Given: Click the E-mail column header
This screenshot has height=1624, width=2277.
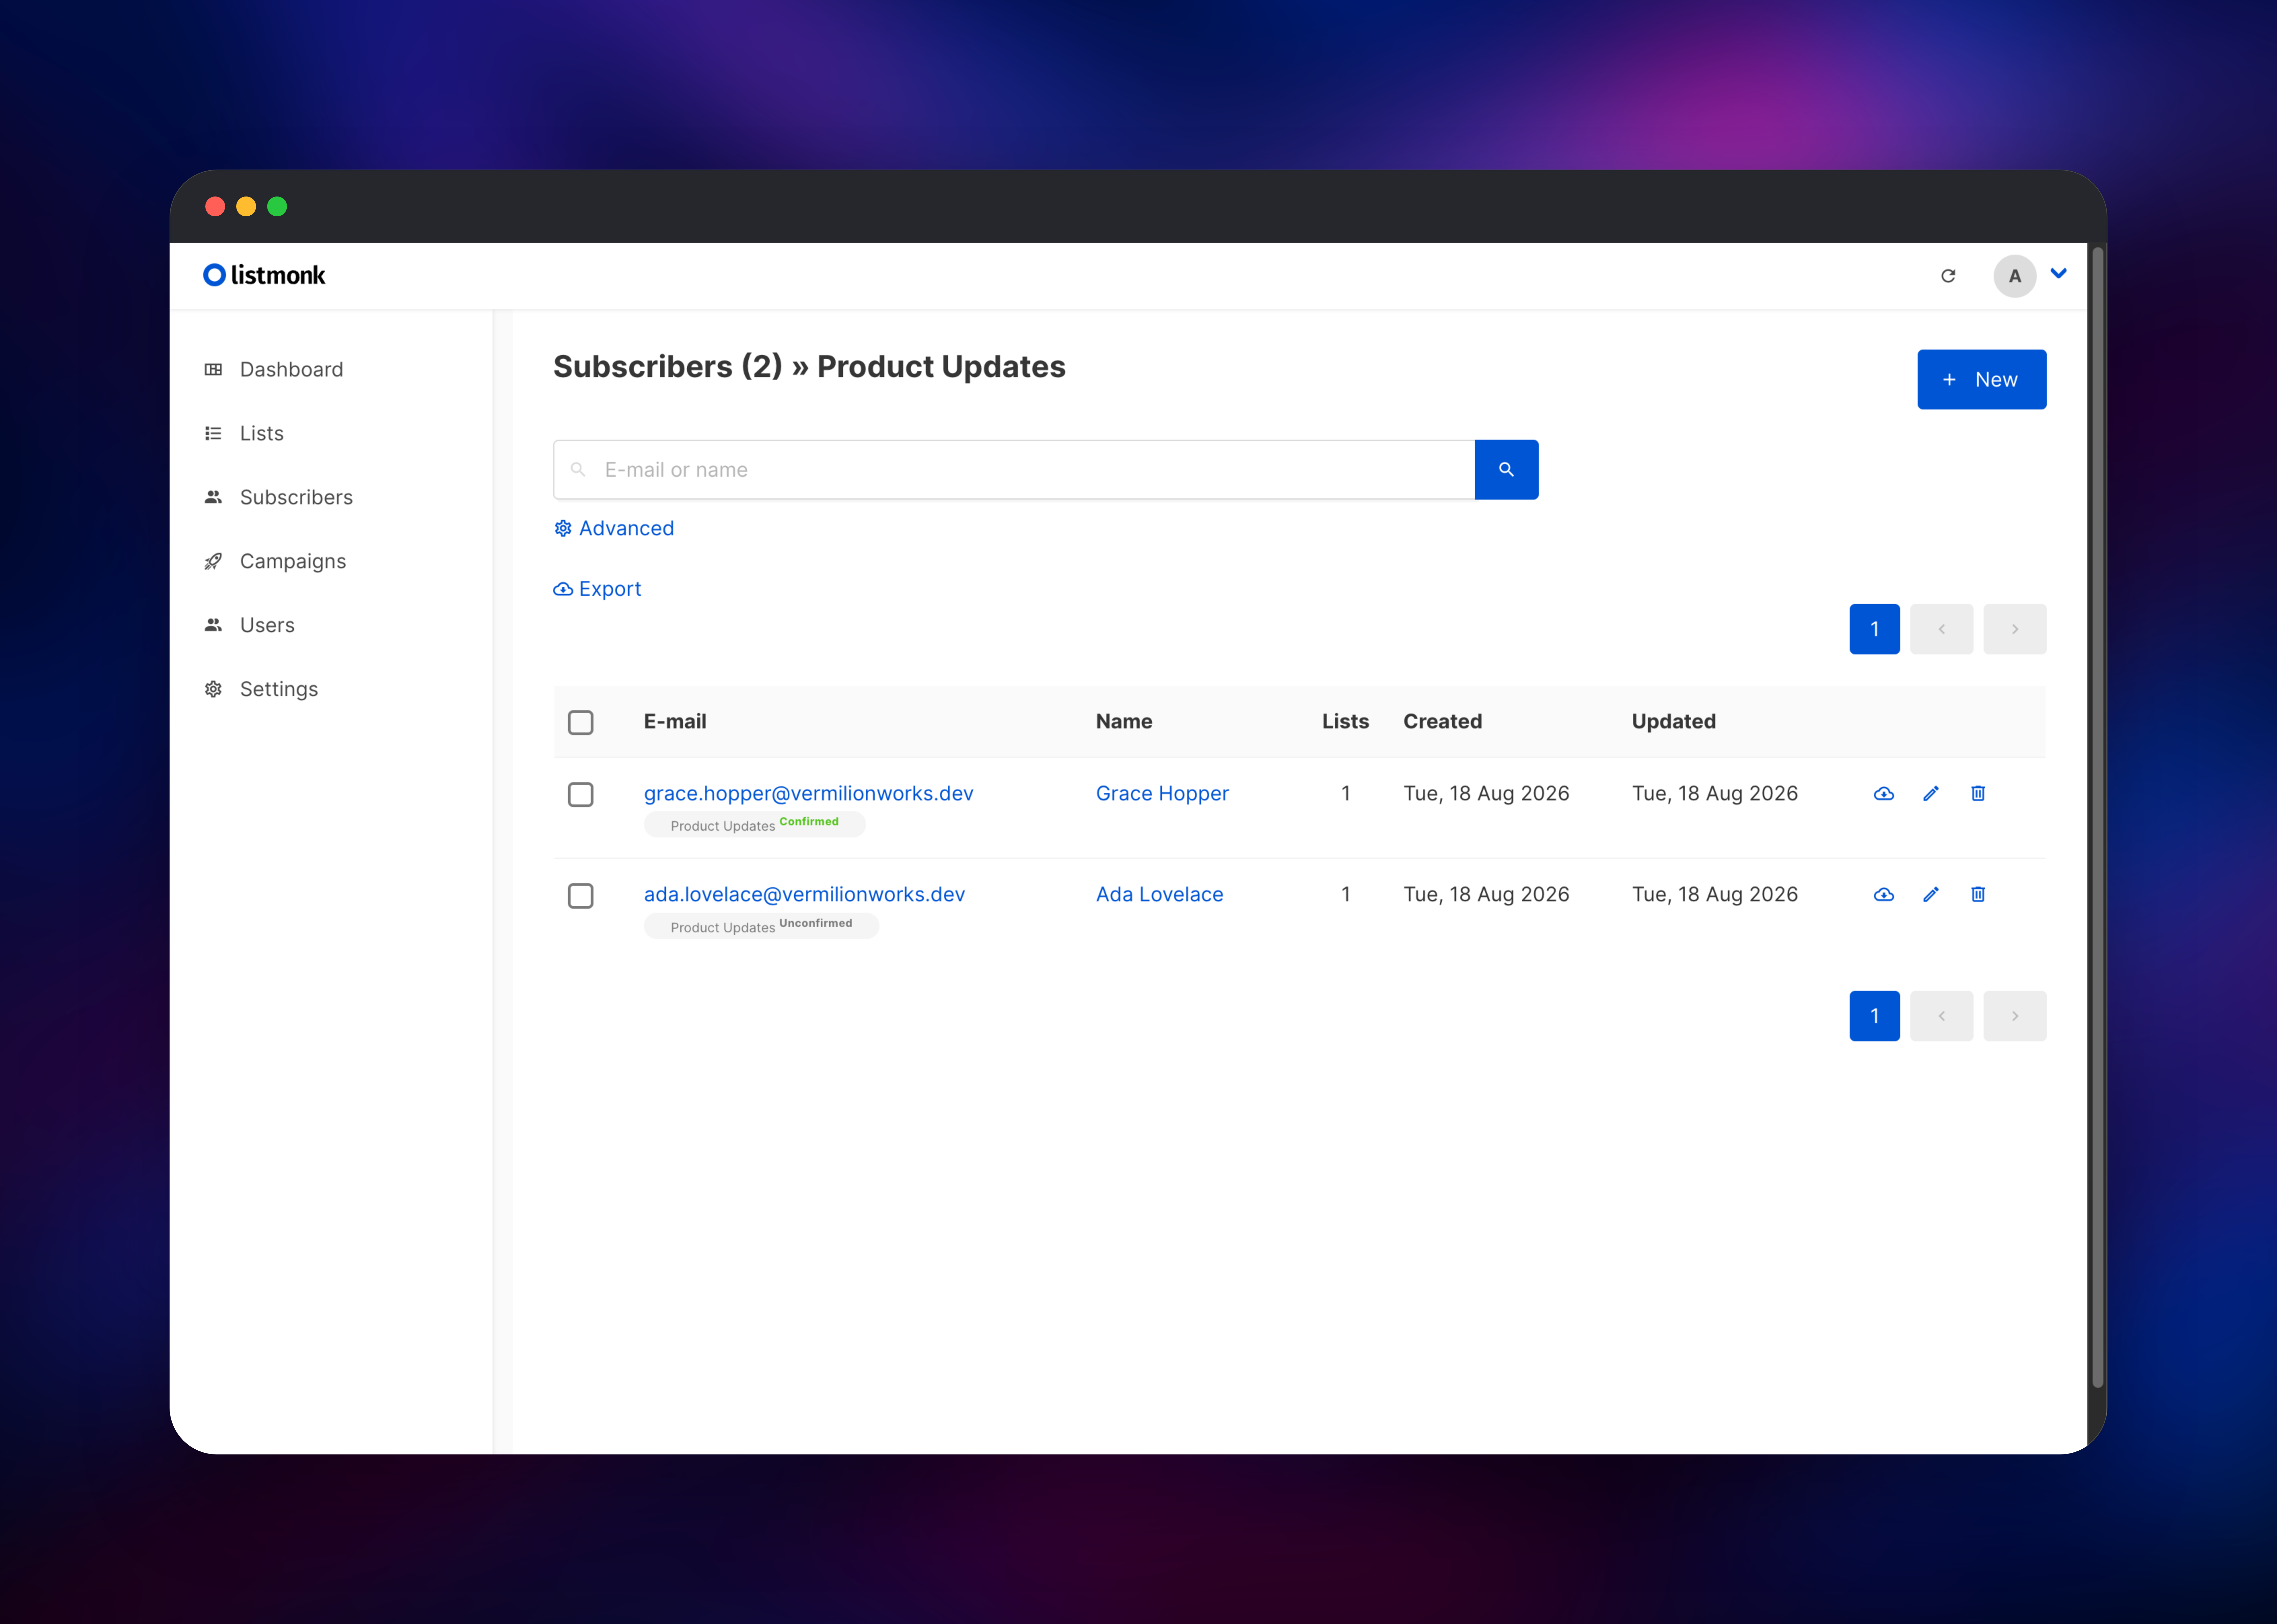Looking at the screenshot, I should point(675,722).
